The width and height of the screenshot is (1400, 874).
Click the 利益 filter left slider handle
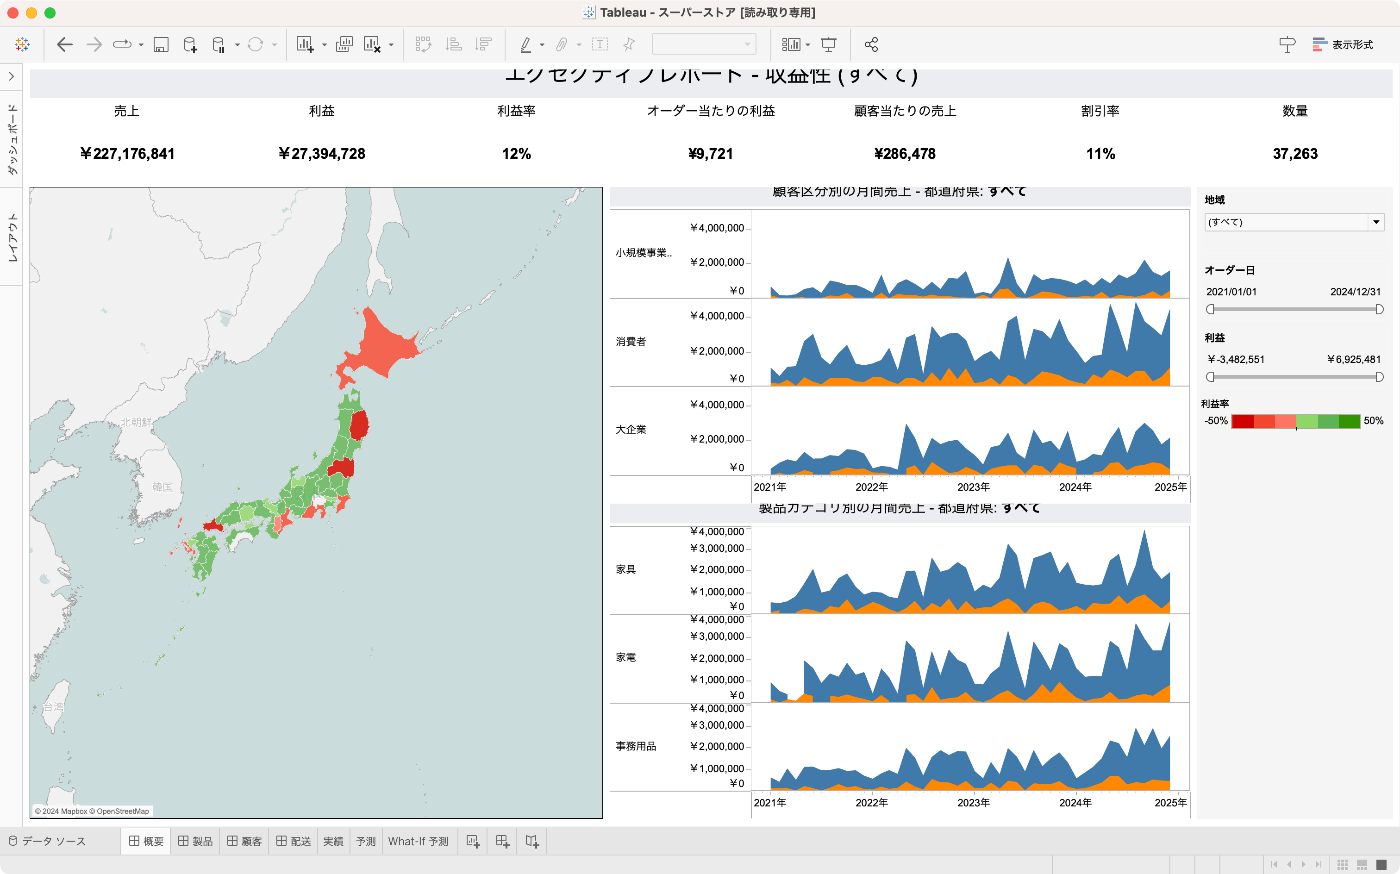click(1210, 377)
